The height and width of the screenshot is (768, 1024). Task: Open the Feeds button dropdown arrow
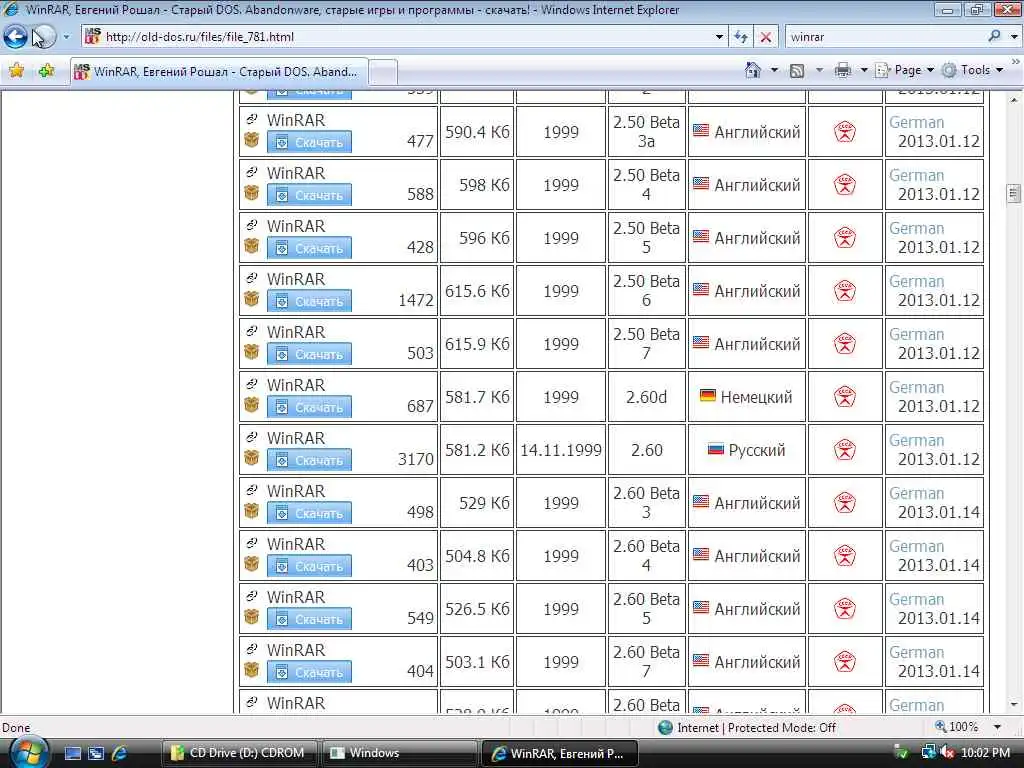click(x=819, y=70)
